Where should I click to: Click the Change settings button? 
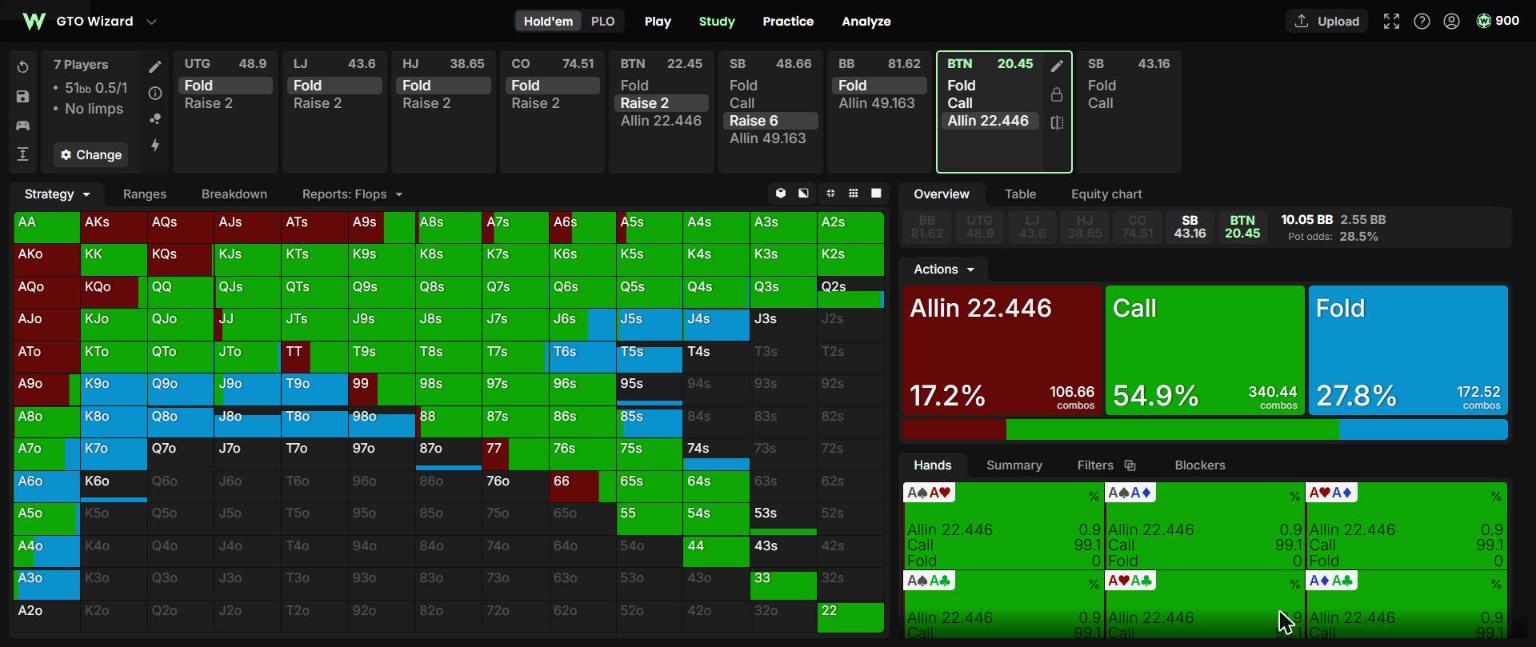pyautogui.click(x=91, y=155)
